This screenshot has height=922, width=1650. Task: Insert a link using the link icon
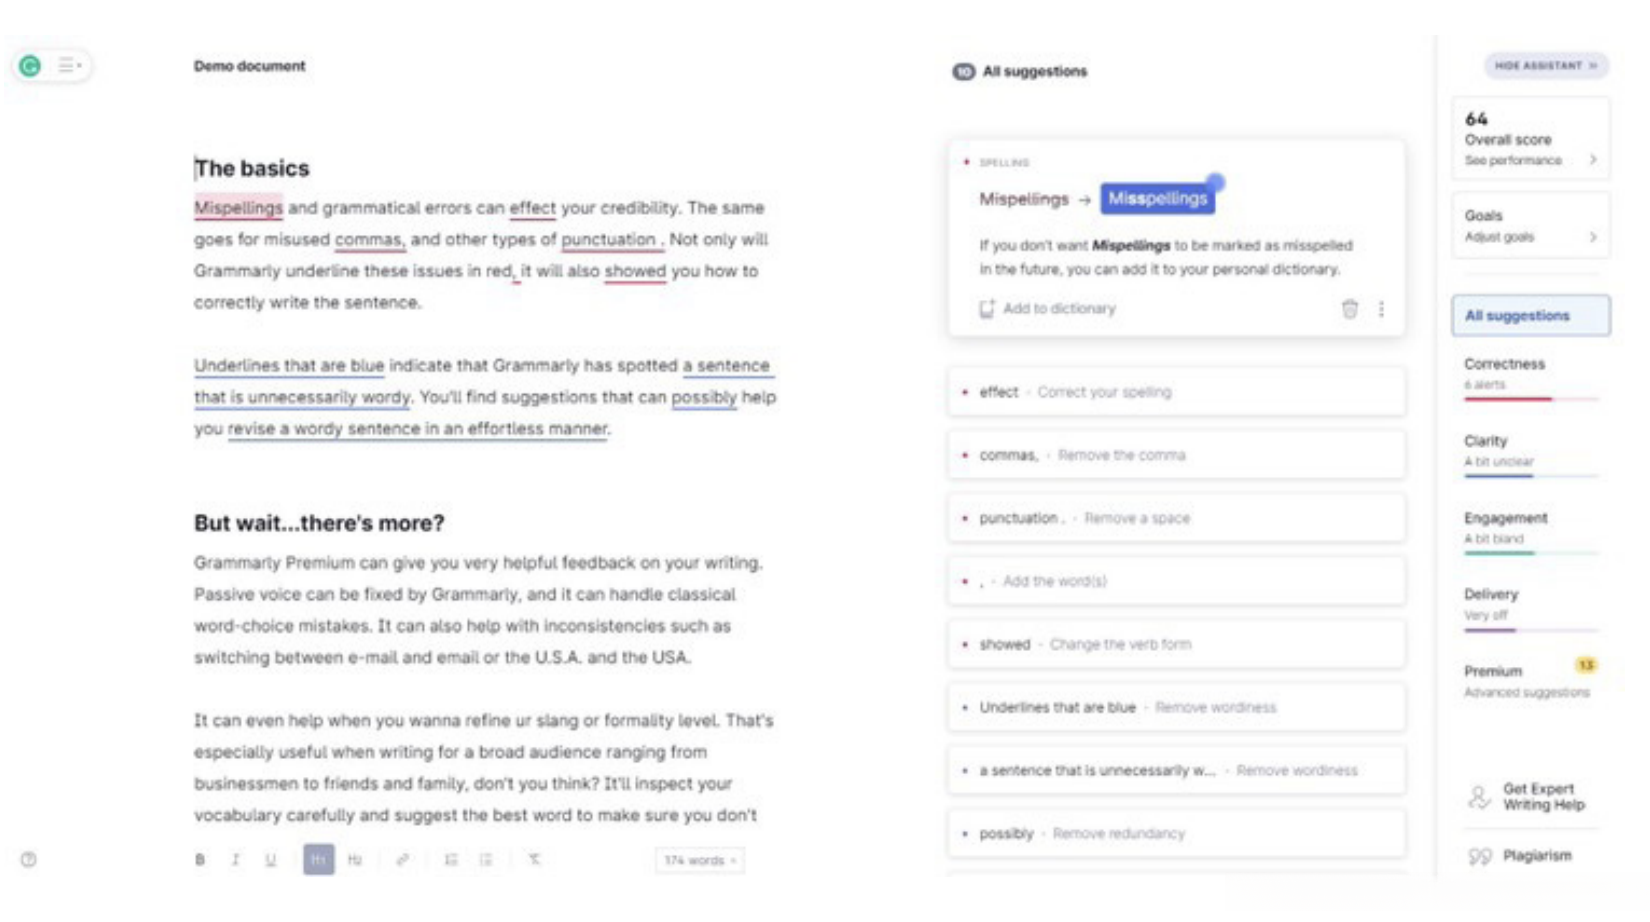(402, 859)
